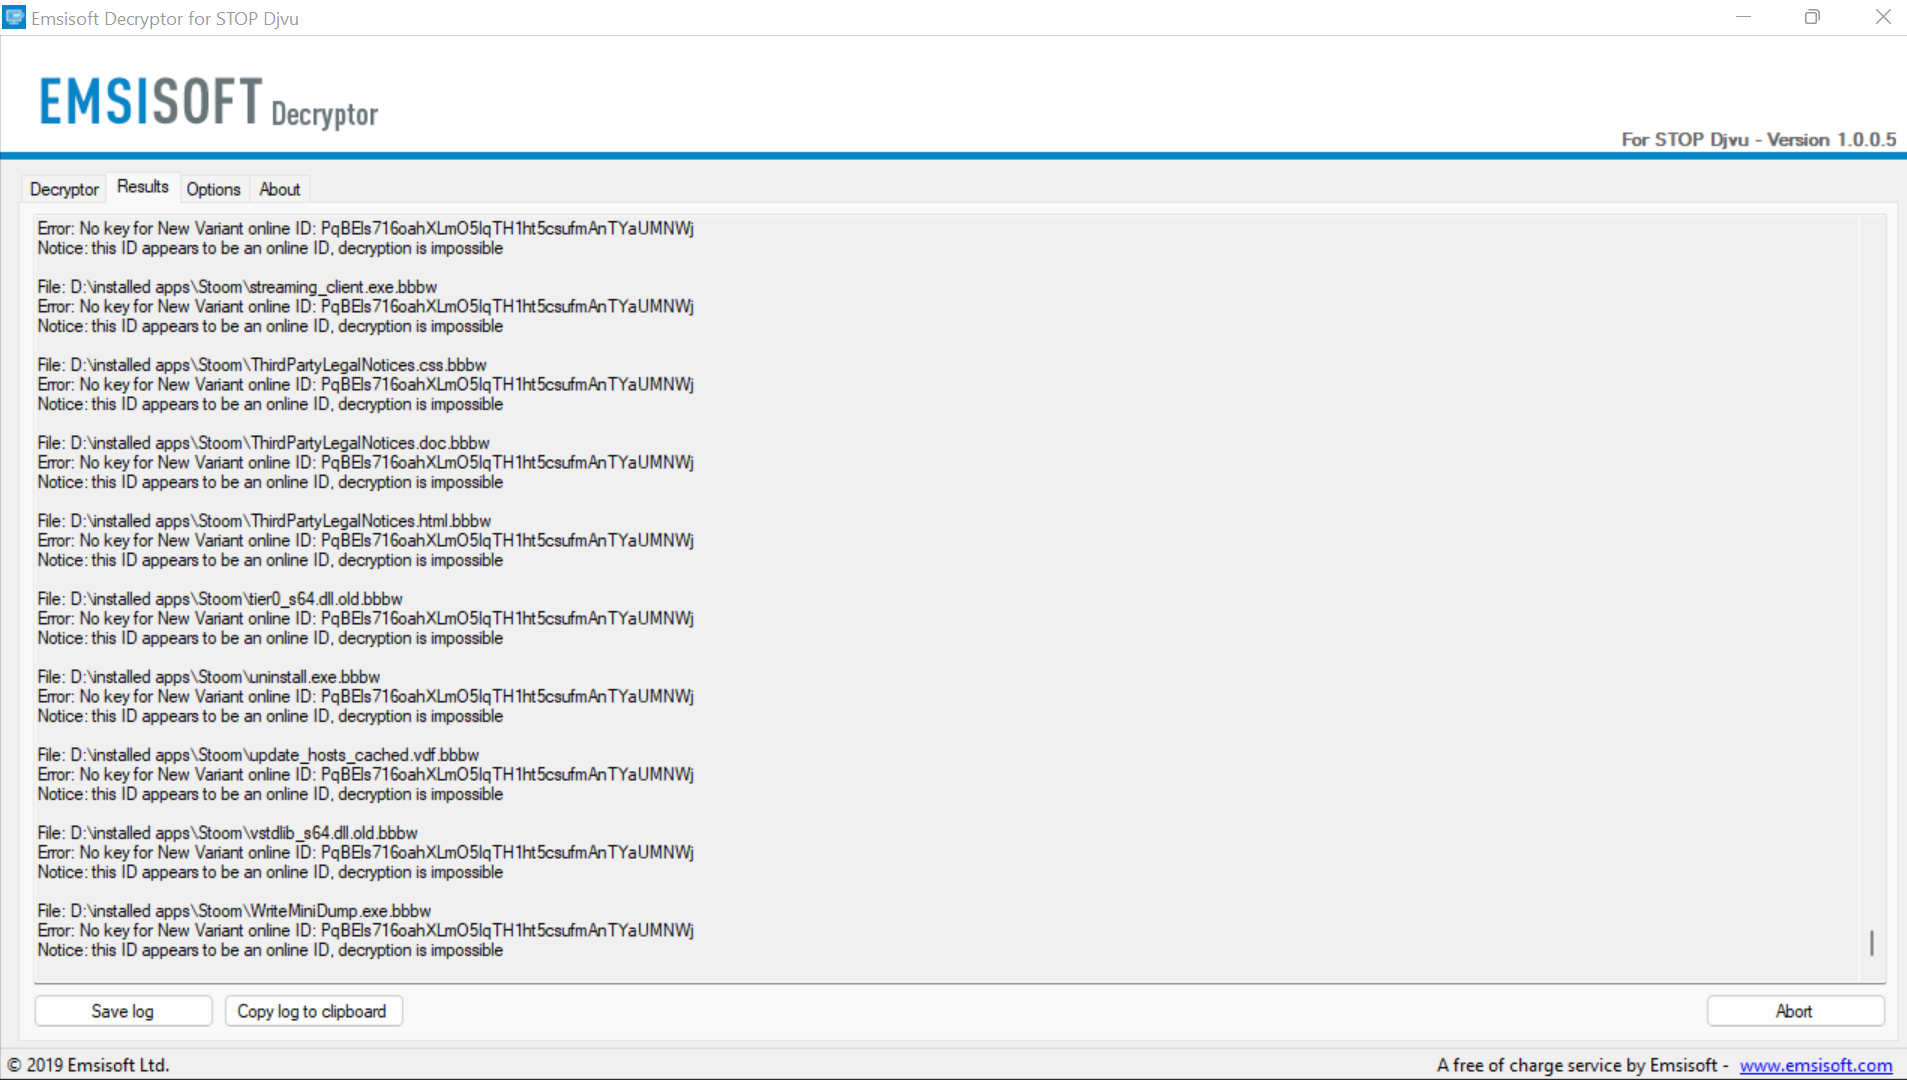
Task: Click the error line under tier0_s64.dll.old.bbbw
Action: [366, 619]
